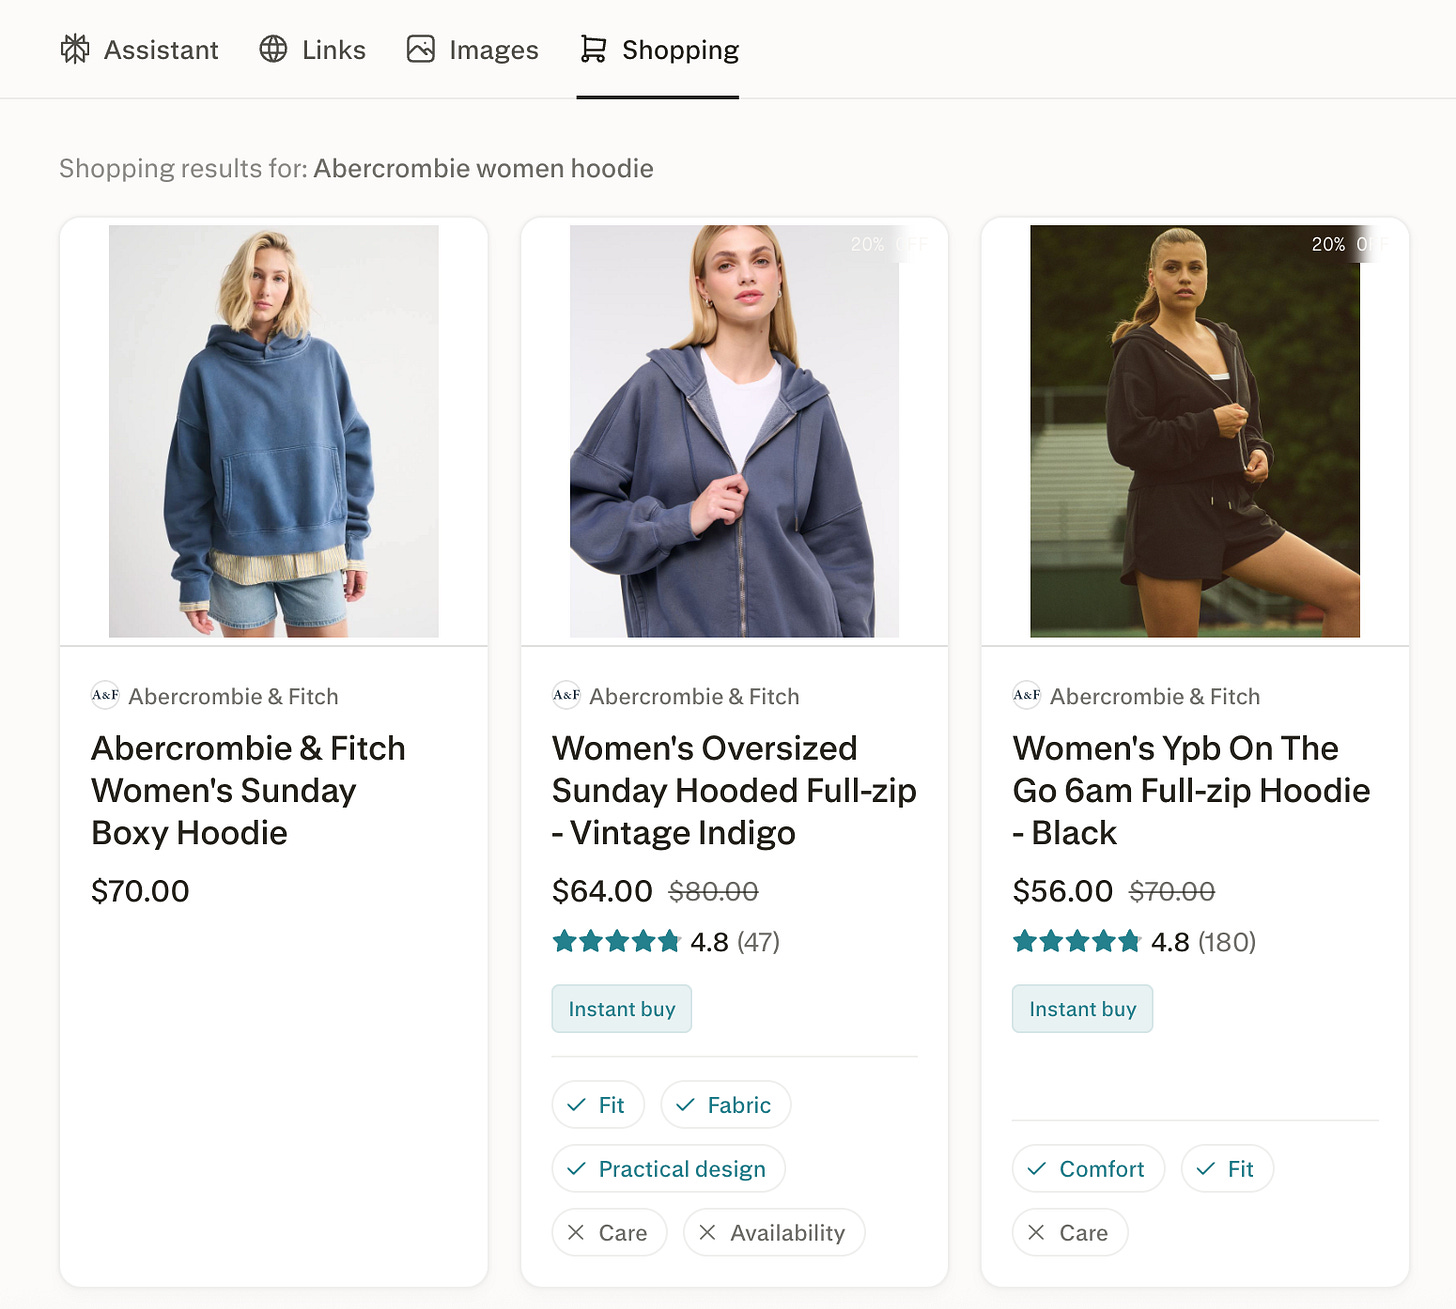Select the Fit tag on Vintage Indigo card

tap(598, 1105)
